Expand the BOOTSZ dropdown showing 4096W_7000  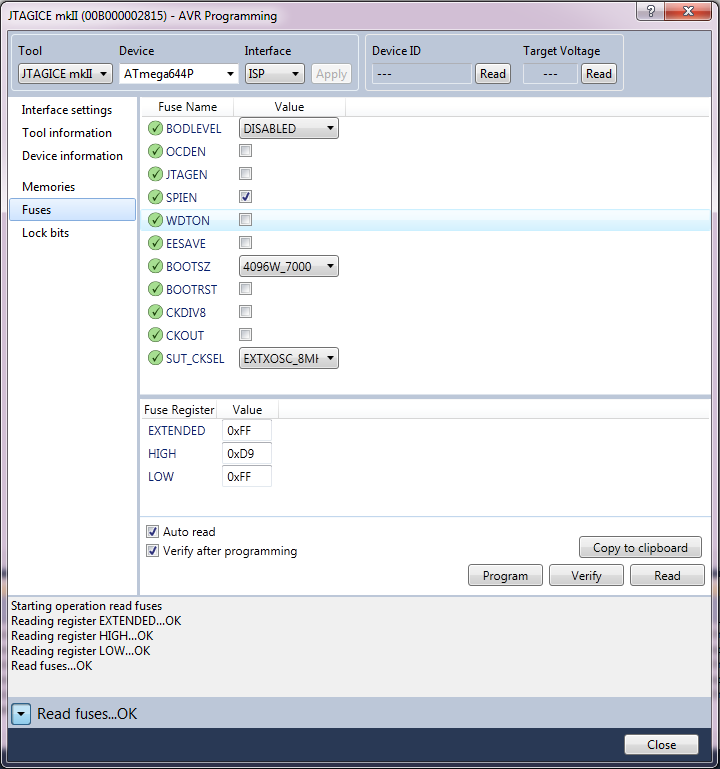point(288,266)
